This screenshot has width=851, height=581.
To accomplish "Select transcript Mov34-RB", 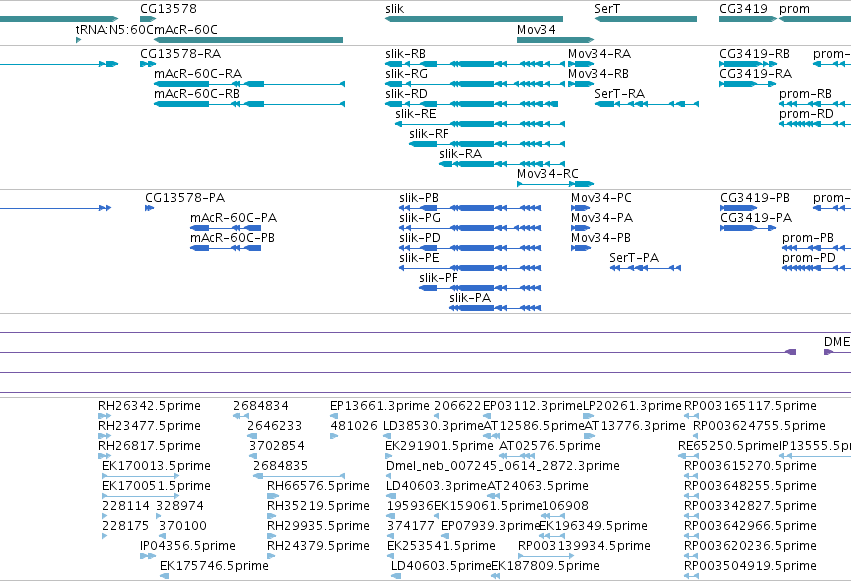I will [x=581, y=84].
